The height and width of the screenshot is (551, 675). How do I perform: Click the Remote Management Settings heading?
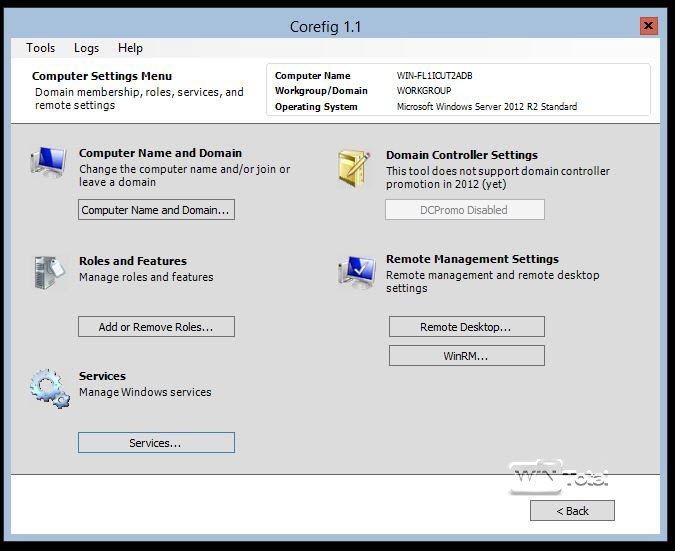472,259
